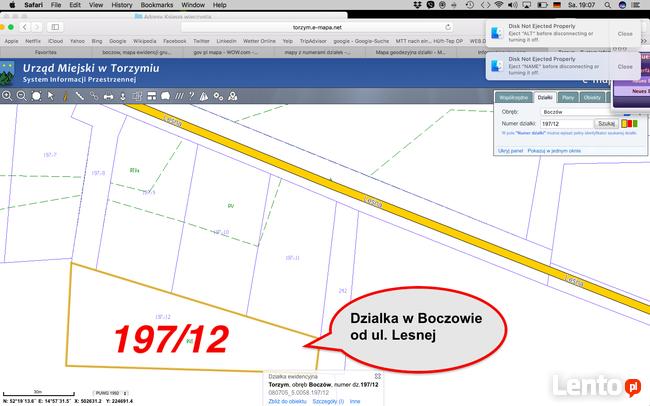Click the zoom out magnifier tool
This screenshot has width=650, height=406.
21,96
